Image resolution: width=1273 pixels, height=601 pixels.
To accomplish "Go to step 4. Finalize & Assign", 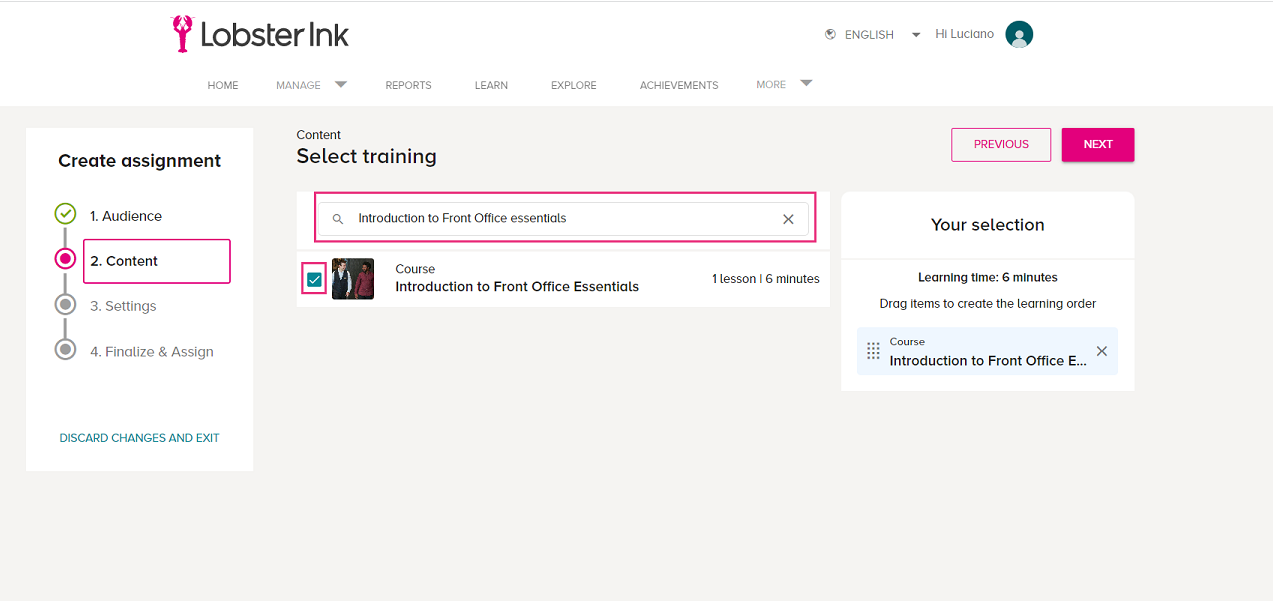I will pyautogui.click(x=152, y=352).
